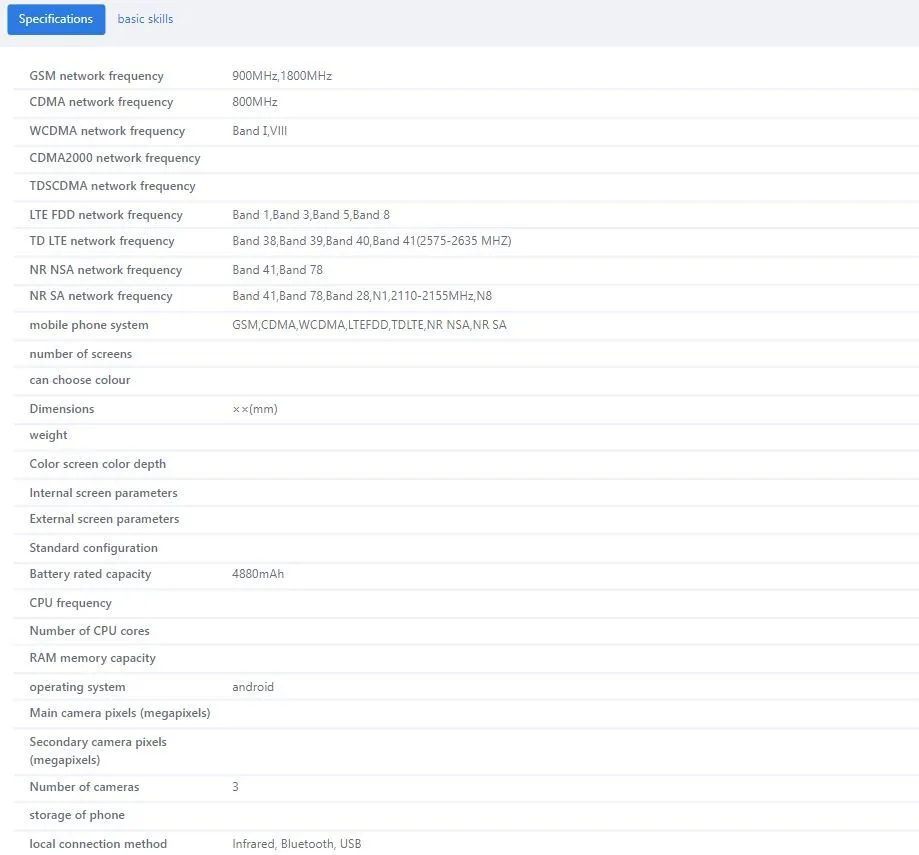919x855 pixels.
Task: Click the Secondary camera pixels label
Action: point(98,751)
